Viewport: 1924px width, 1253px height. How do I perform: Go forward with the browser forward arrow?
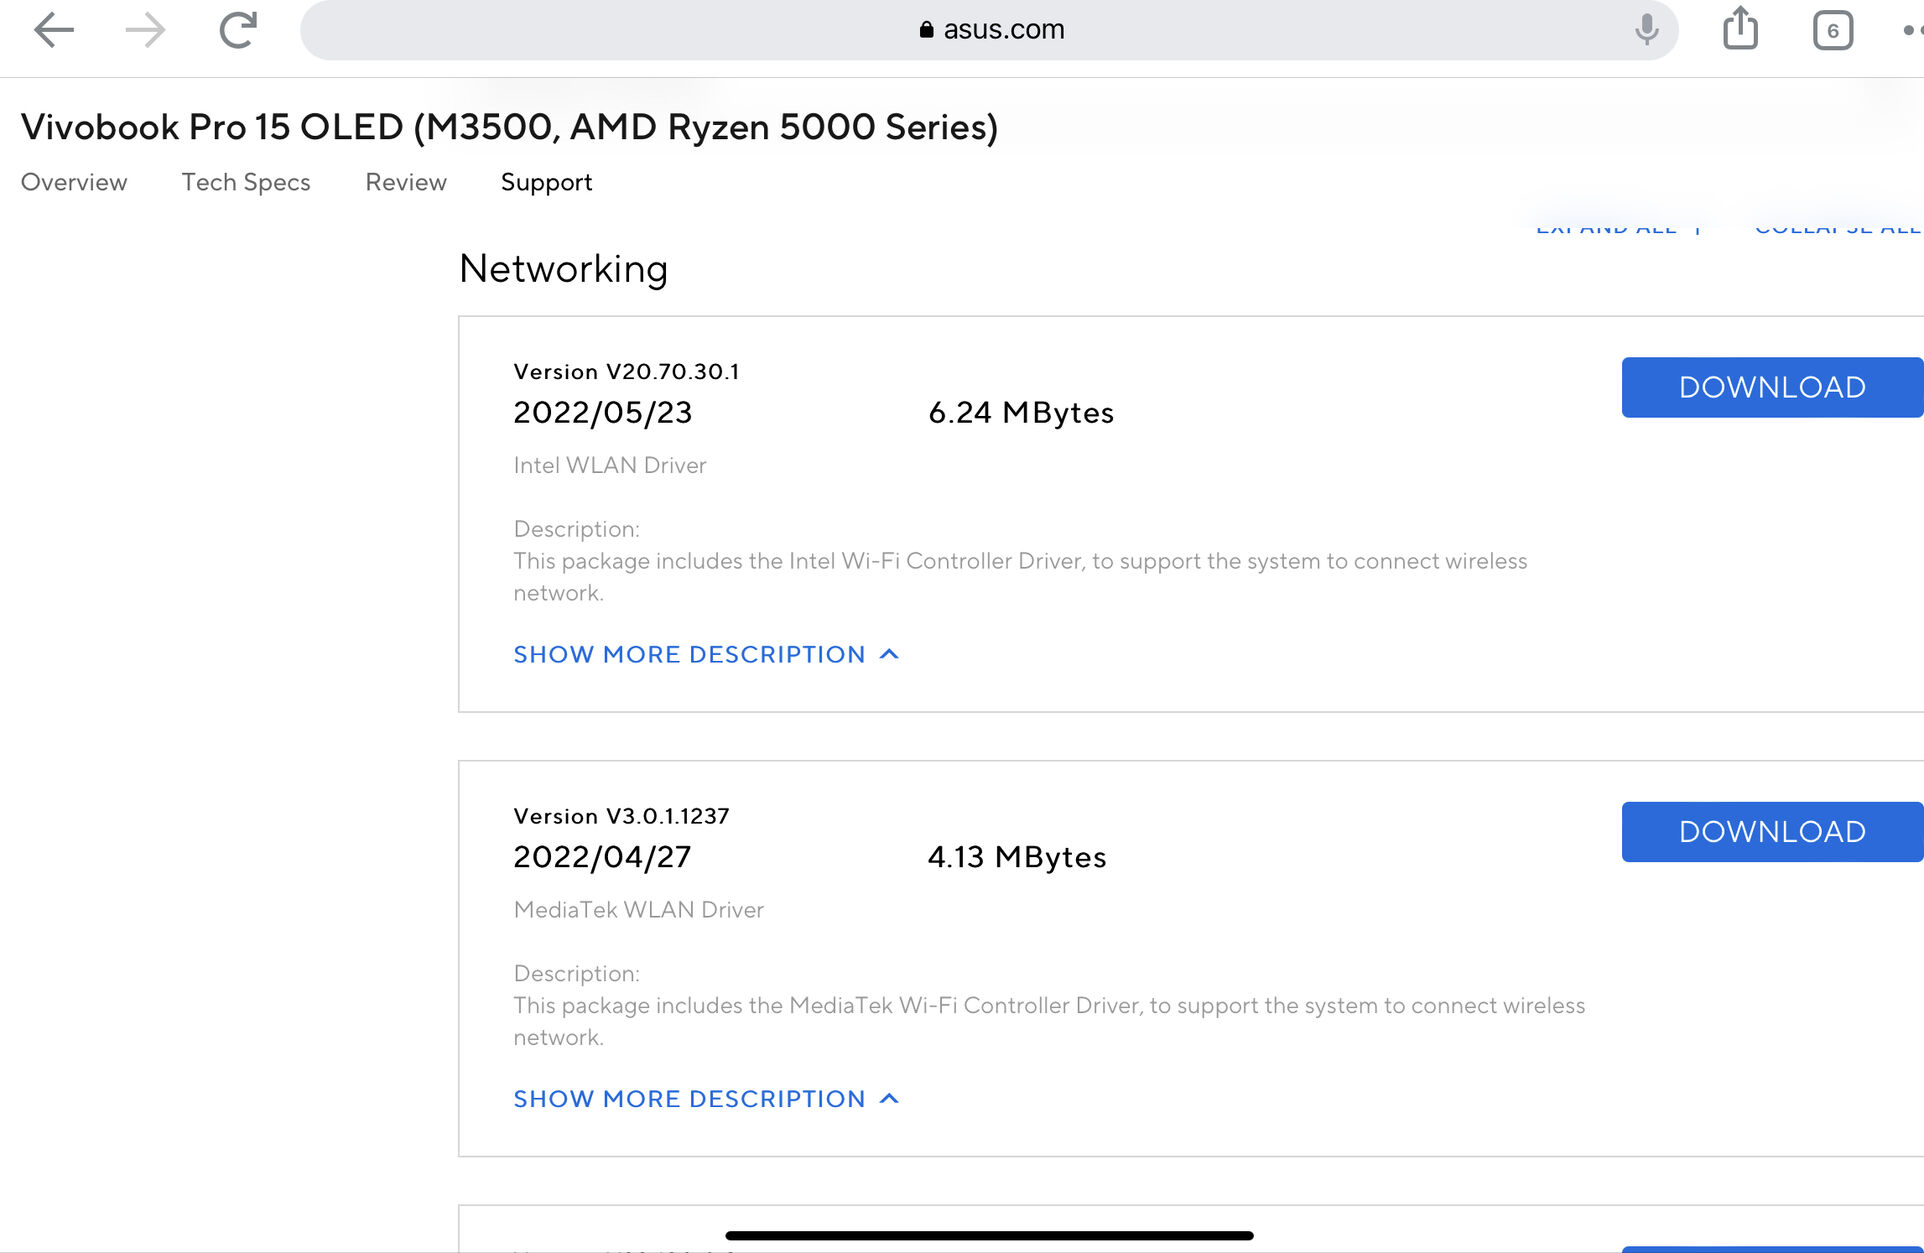(x=146, y=30)
